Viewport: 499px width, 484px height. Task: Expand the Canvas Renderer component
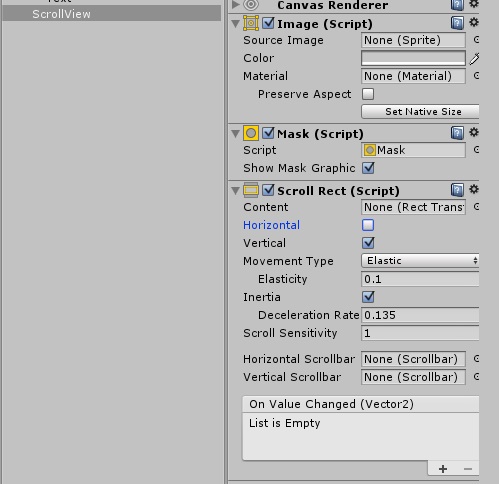pos(236,5)
